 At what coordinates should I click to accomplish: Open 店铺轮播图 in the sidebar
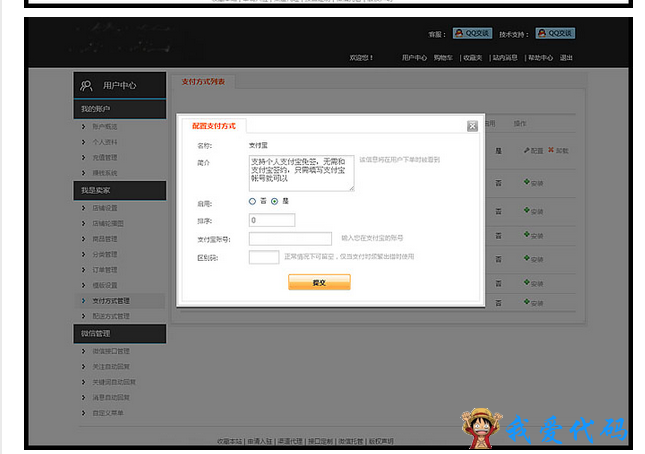pos(108,224)
